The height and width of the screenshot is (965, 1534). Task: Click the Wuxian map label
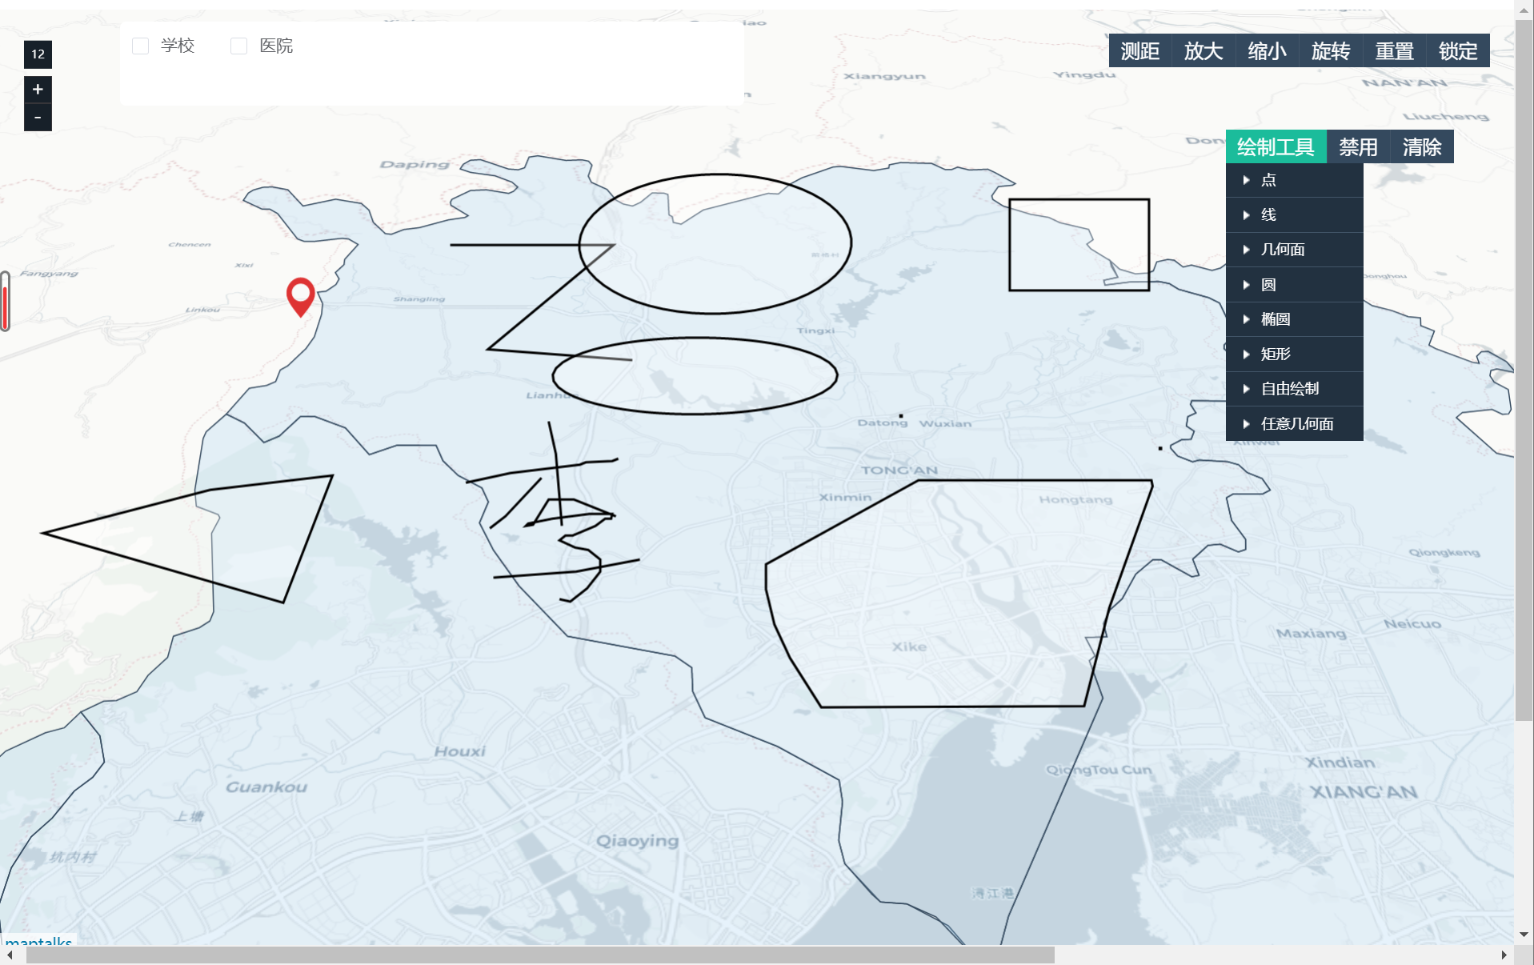pos(945,424)
